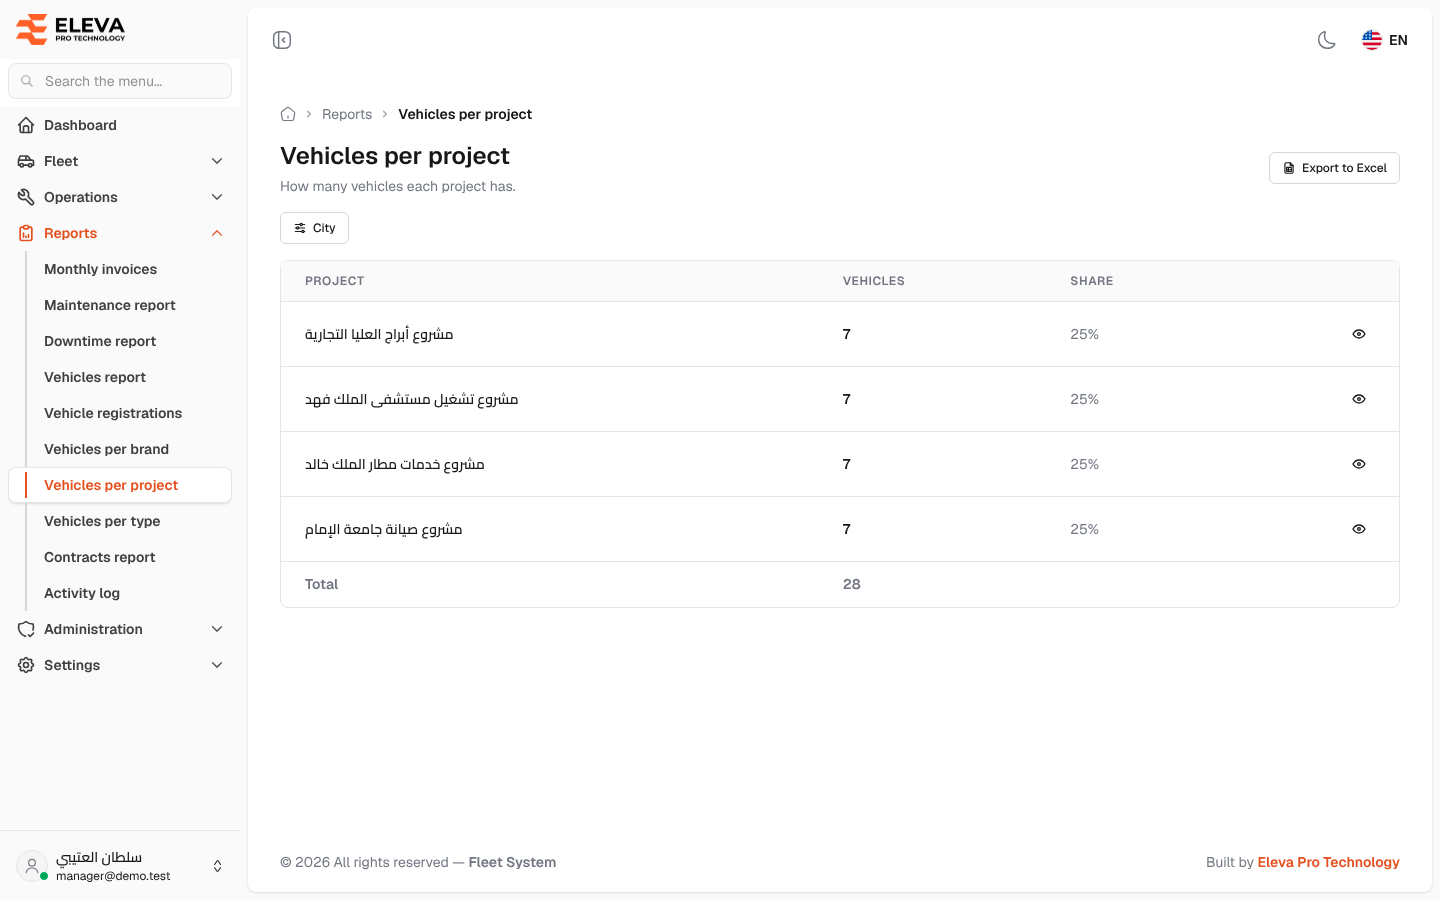The image size is (1440, 900).
Task: Select Vehicles per project sidebar item
Action: click(120, 485)
